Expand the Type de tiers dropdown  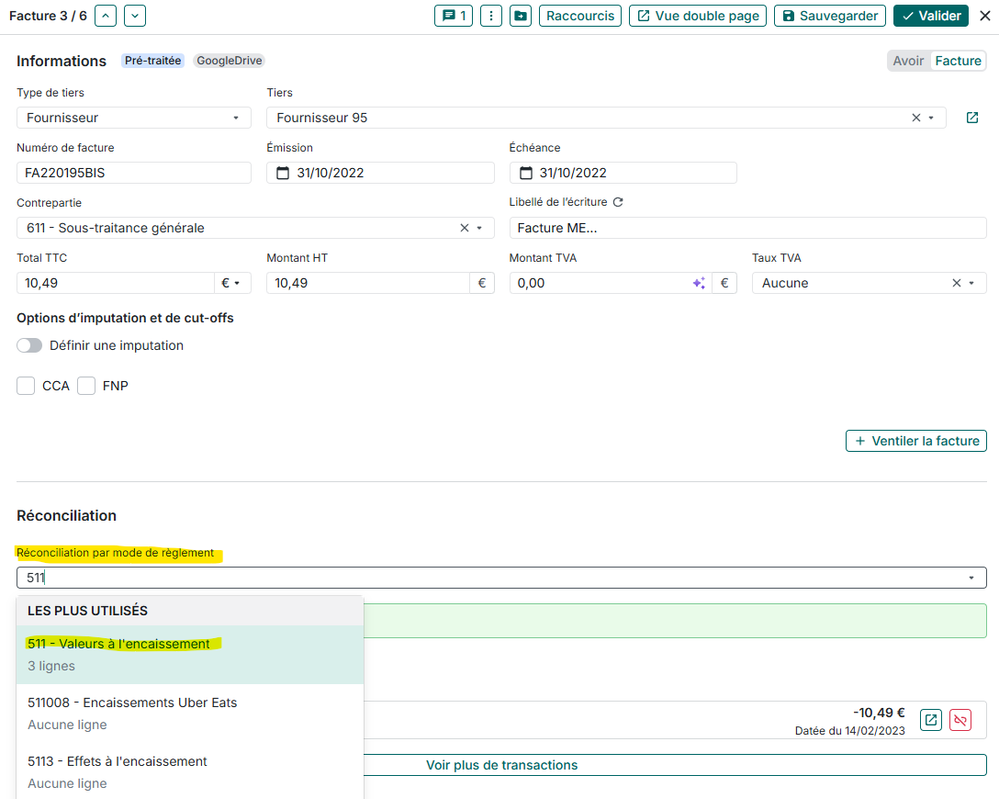pos(134,118)
